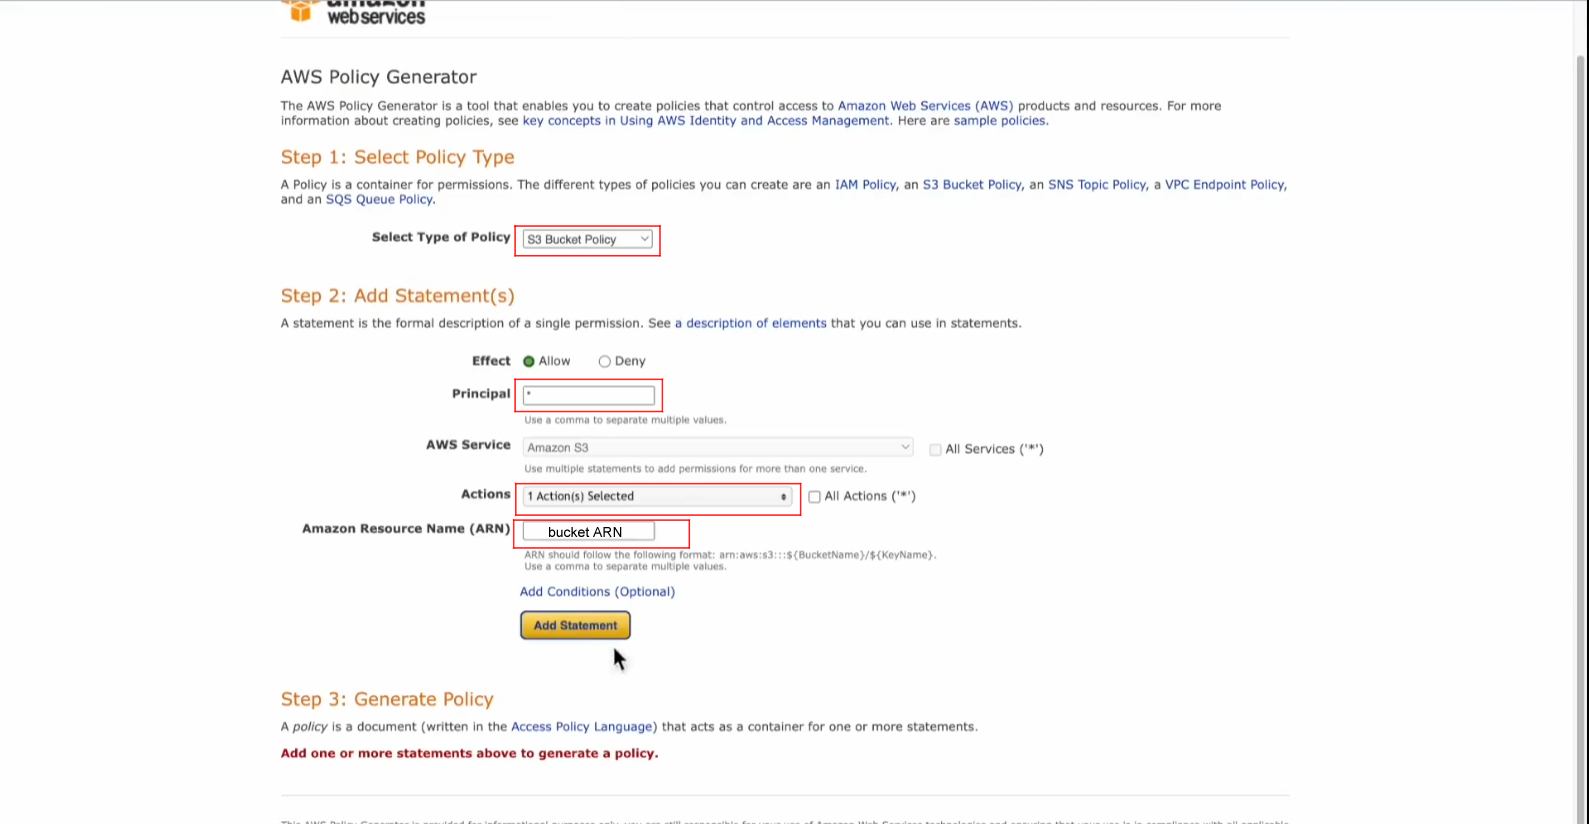1589x824 pixels.
Task: Click the Amazon Resource Name (ARN) field
Action: coord(589,531)
